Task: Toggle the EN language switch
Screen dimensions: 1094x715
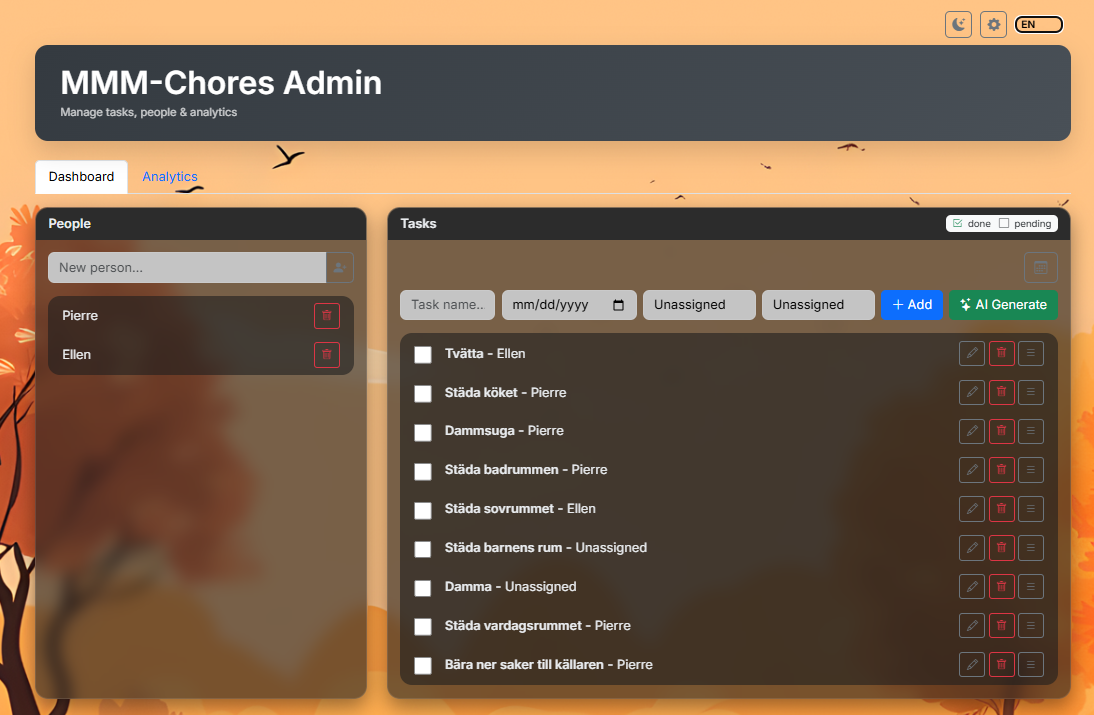Action: click(x=1038, y=25)
